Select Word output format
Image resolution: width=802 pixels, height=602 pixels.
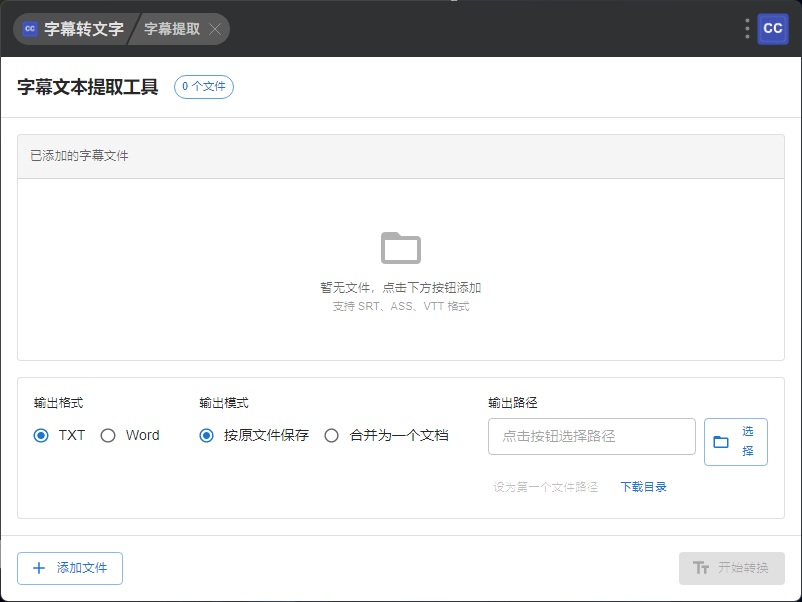click(108, 435)
